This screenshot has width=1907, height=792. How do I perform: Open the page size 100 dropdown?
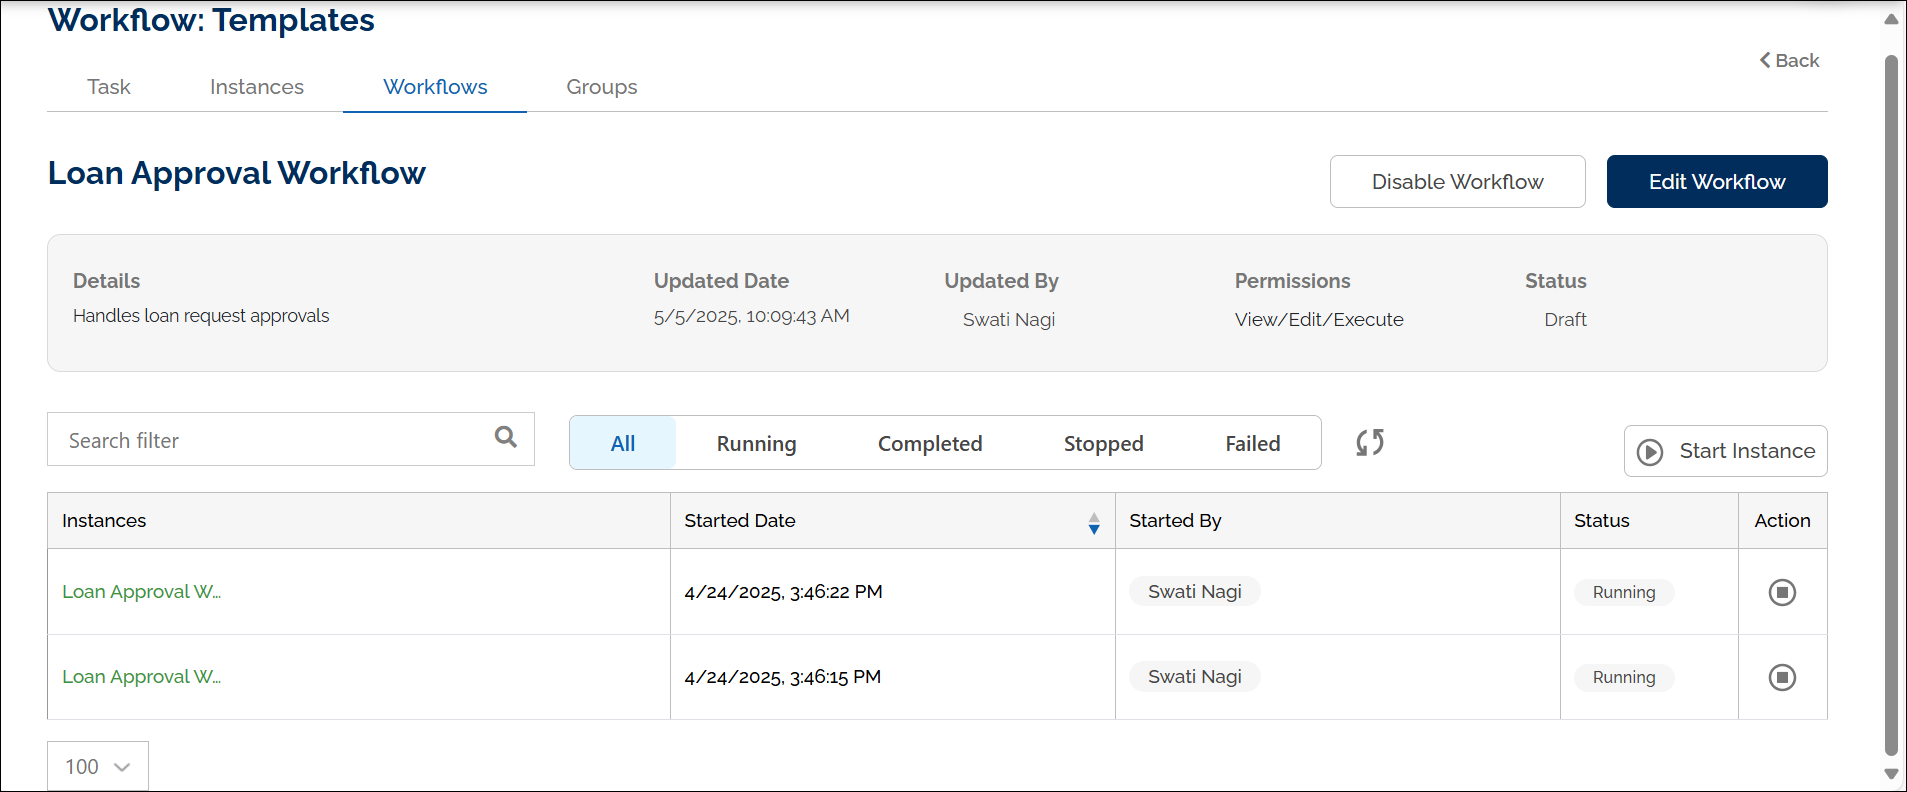(98, 766)
